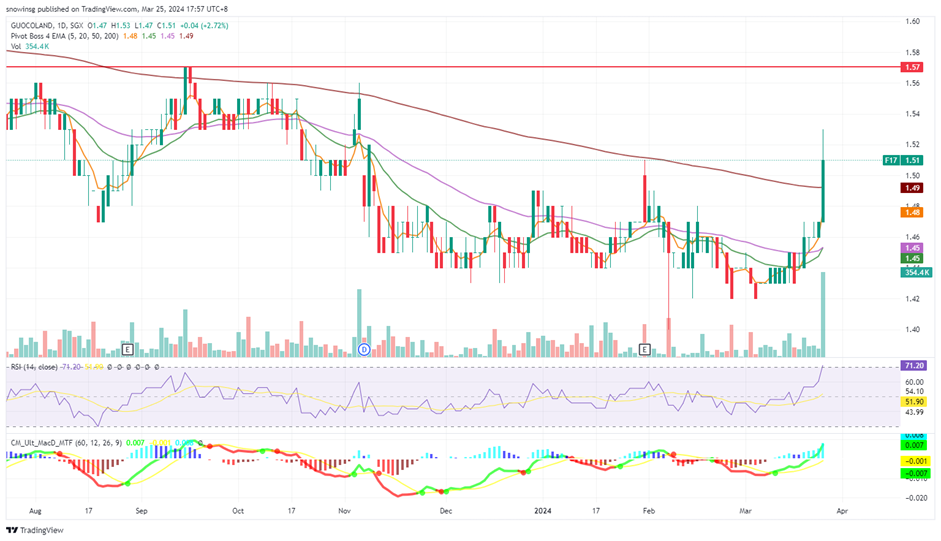941x541 pixels.
Task: Select the GUOCOLAND, 1D, SGX legend title
Action: (47, 26)
